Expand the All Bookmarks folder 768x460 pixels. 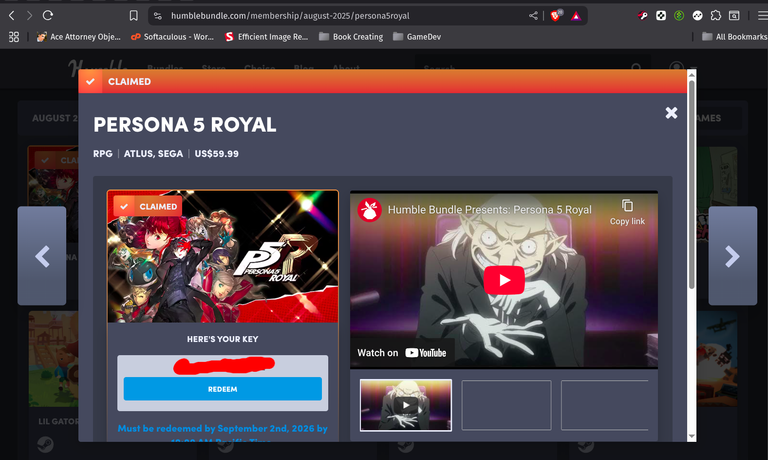(735, 37)
